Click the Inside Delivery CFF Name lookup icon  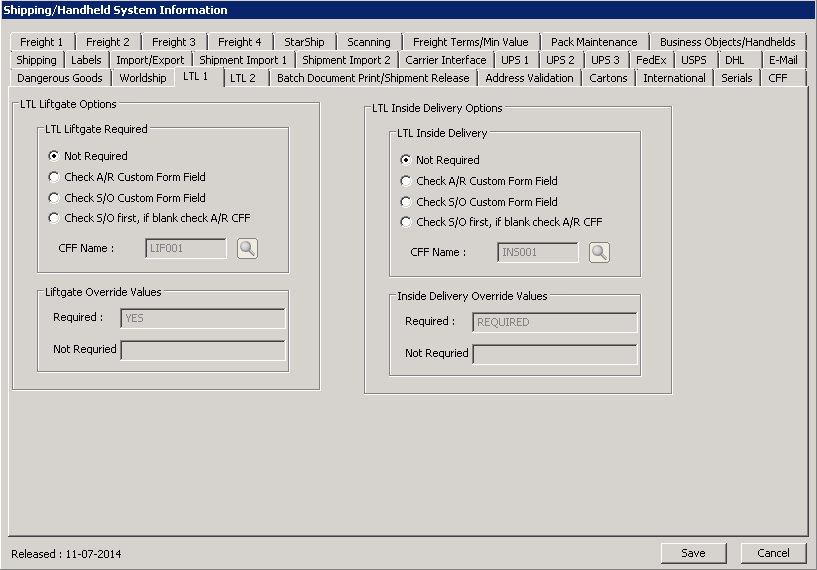tap(599, 252)
